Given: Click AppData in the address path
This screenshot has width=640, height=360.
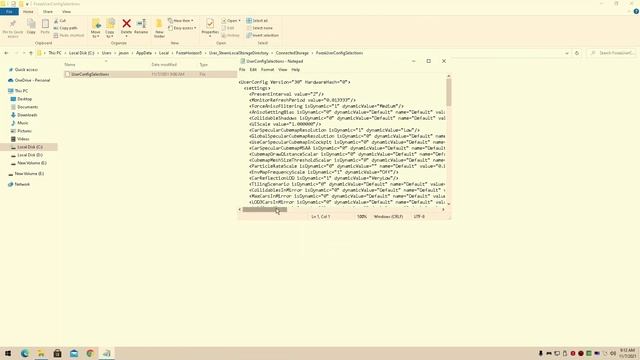Looking at the screenshot, I should click(144, 53).
